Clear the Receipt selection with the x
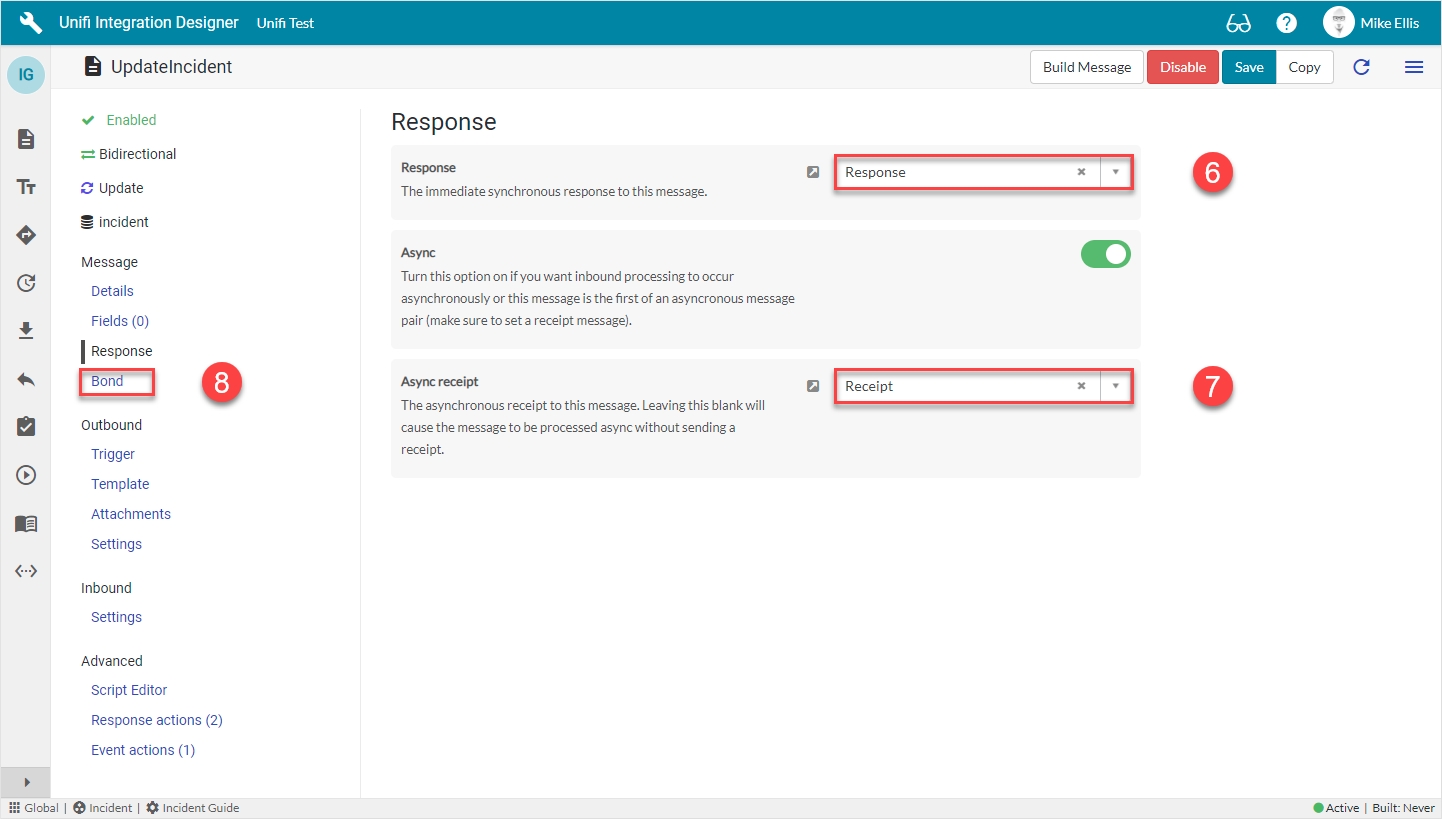The image size is (1442, 819). pos(1081,386)
